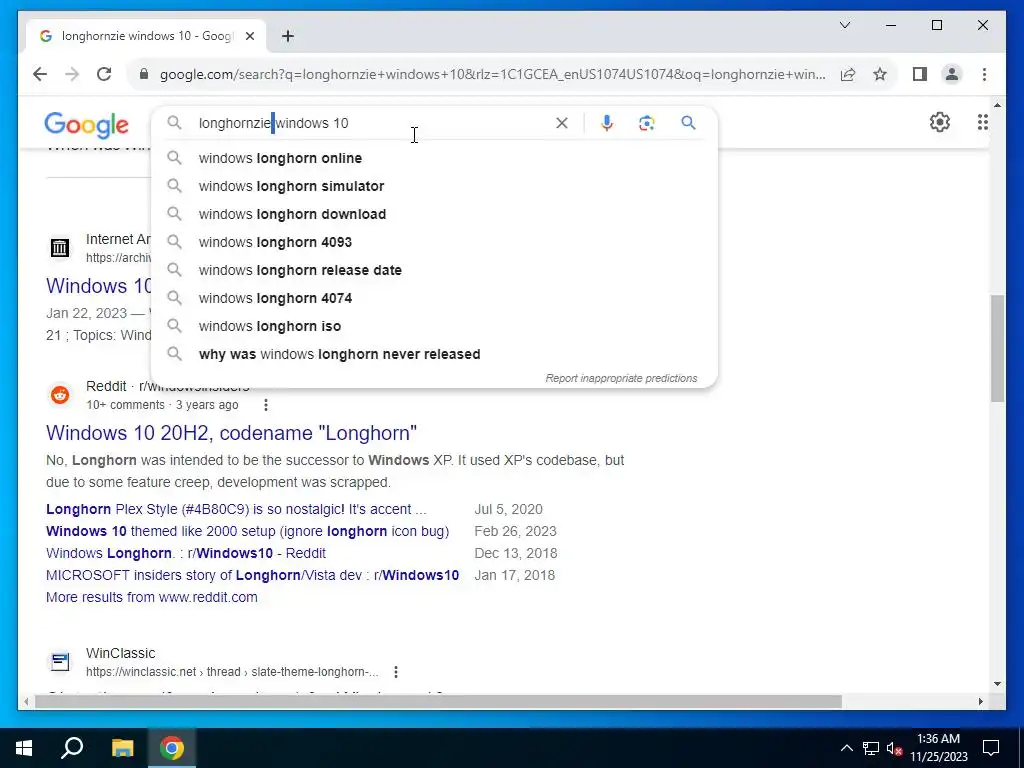Open the Internet Archive result title
The height and width of the screenshot is (768, 1024).
(99, 286)
